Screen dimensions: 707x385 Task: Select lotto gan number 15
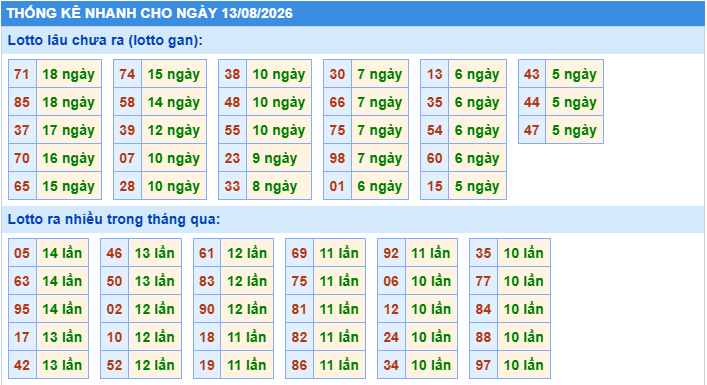[435, 186]
